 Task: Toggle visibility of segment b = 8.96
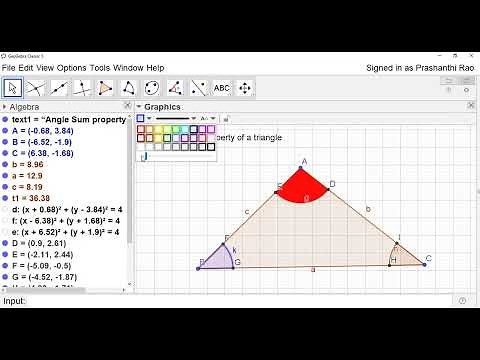tap(5, 164)
